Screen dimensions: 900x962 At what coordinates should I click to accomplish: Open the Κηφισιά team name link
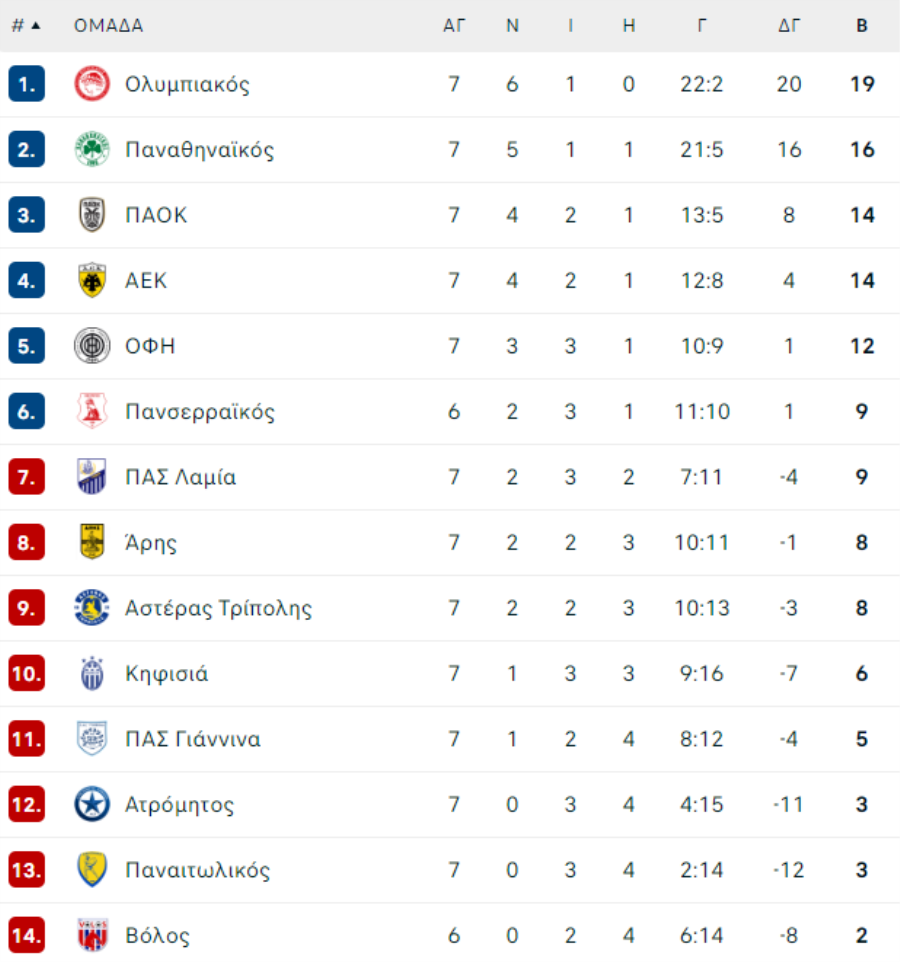pyautogui.click(x=166, y=674)
